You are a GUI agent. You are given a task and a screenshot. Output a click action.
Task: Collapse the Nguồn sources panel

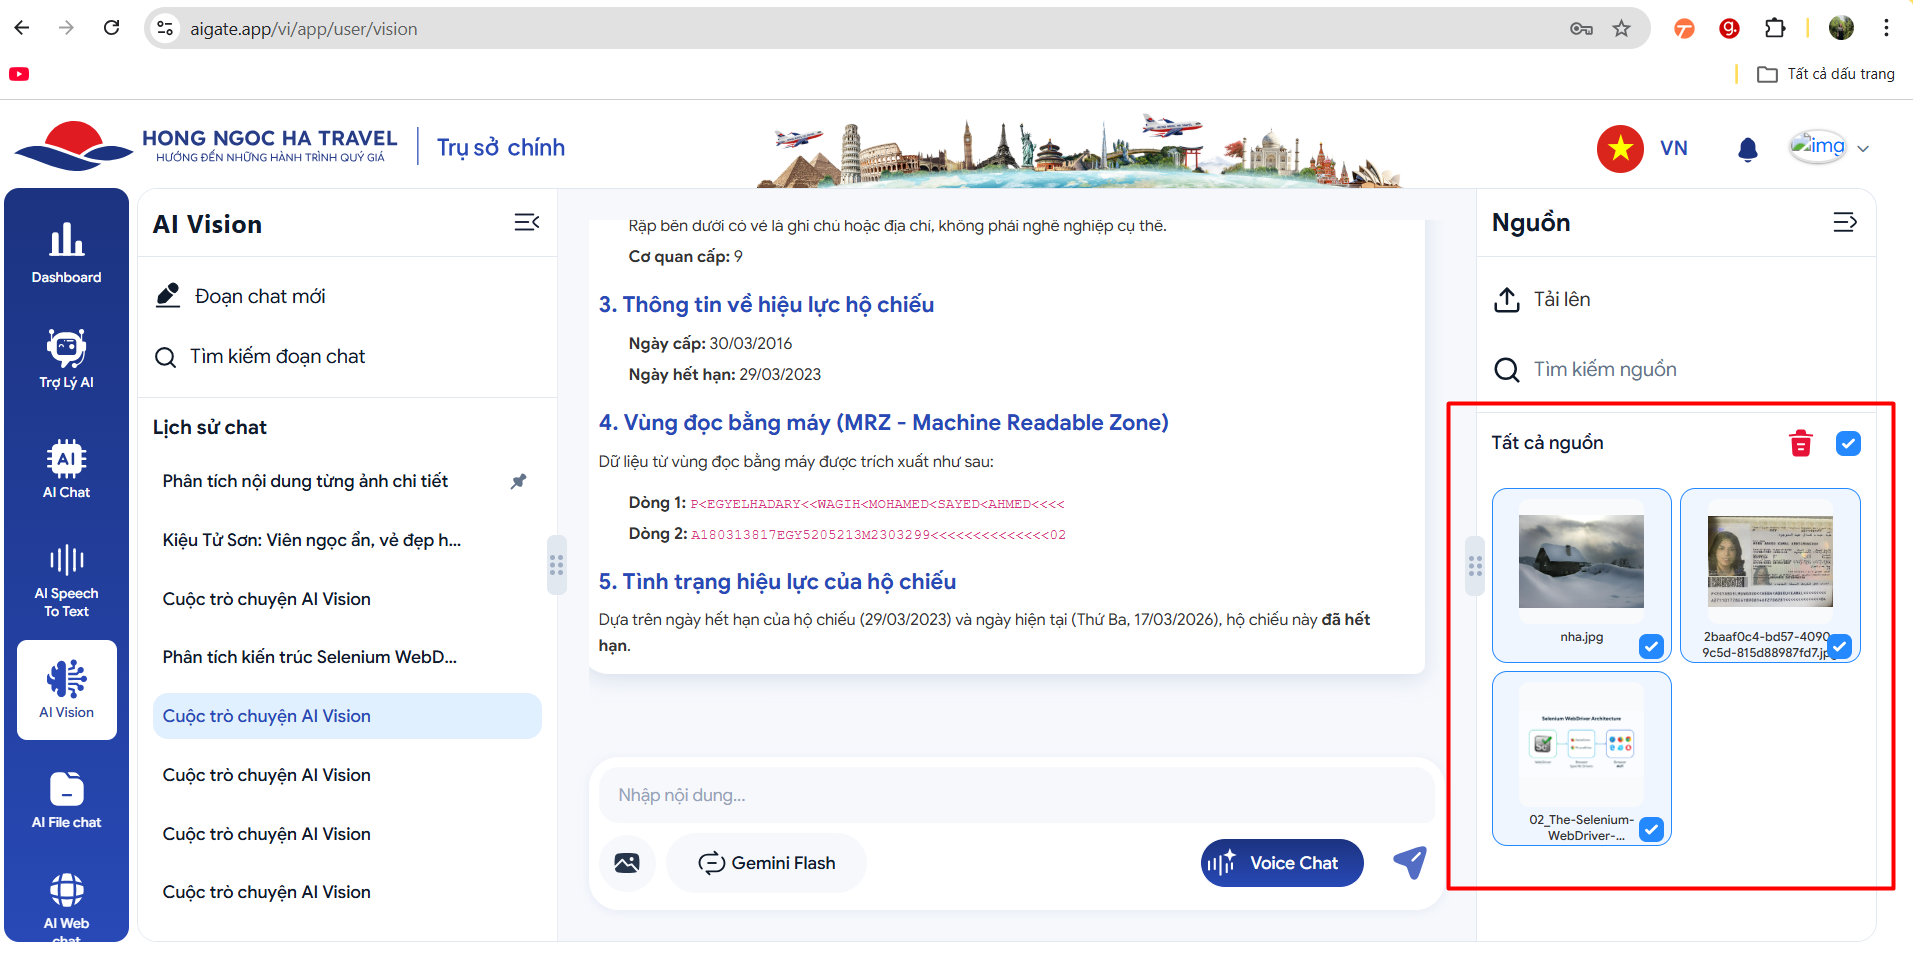tap(1844, 222)
